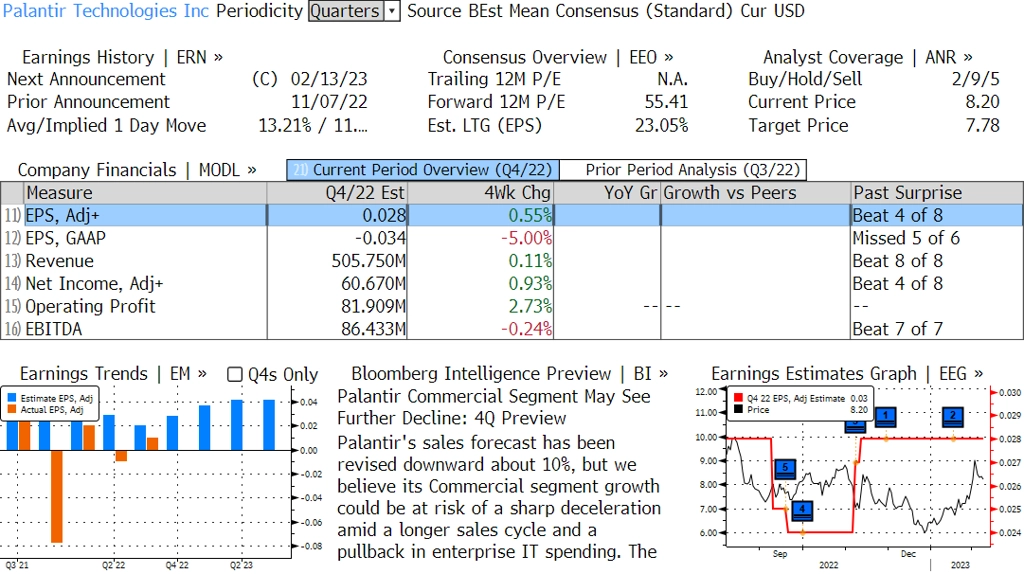Click the -5.00% EPS GAAP change value

[526, 238]
